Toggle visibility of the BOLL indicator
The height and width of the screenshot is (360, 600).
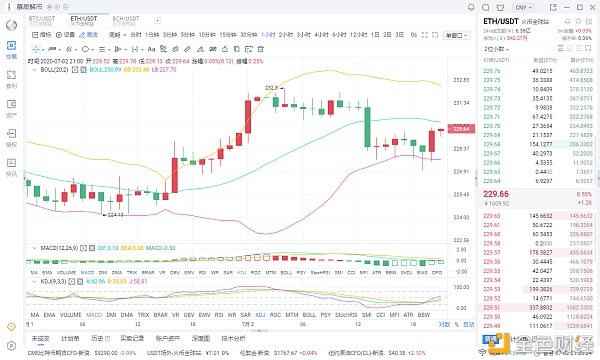pyautogui.click(x=75, y=70)
